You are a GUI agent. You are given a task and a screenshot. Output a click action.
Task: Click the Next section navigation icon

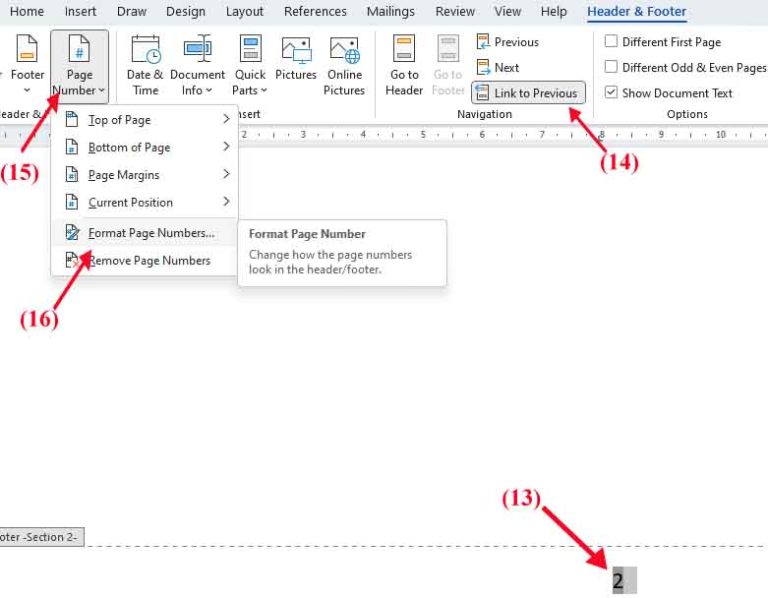tap(483, 67)
